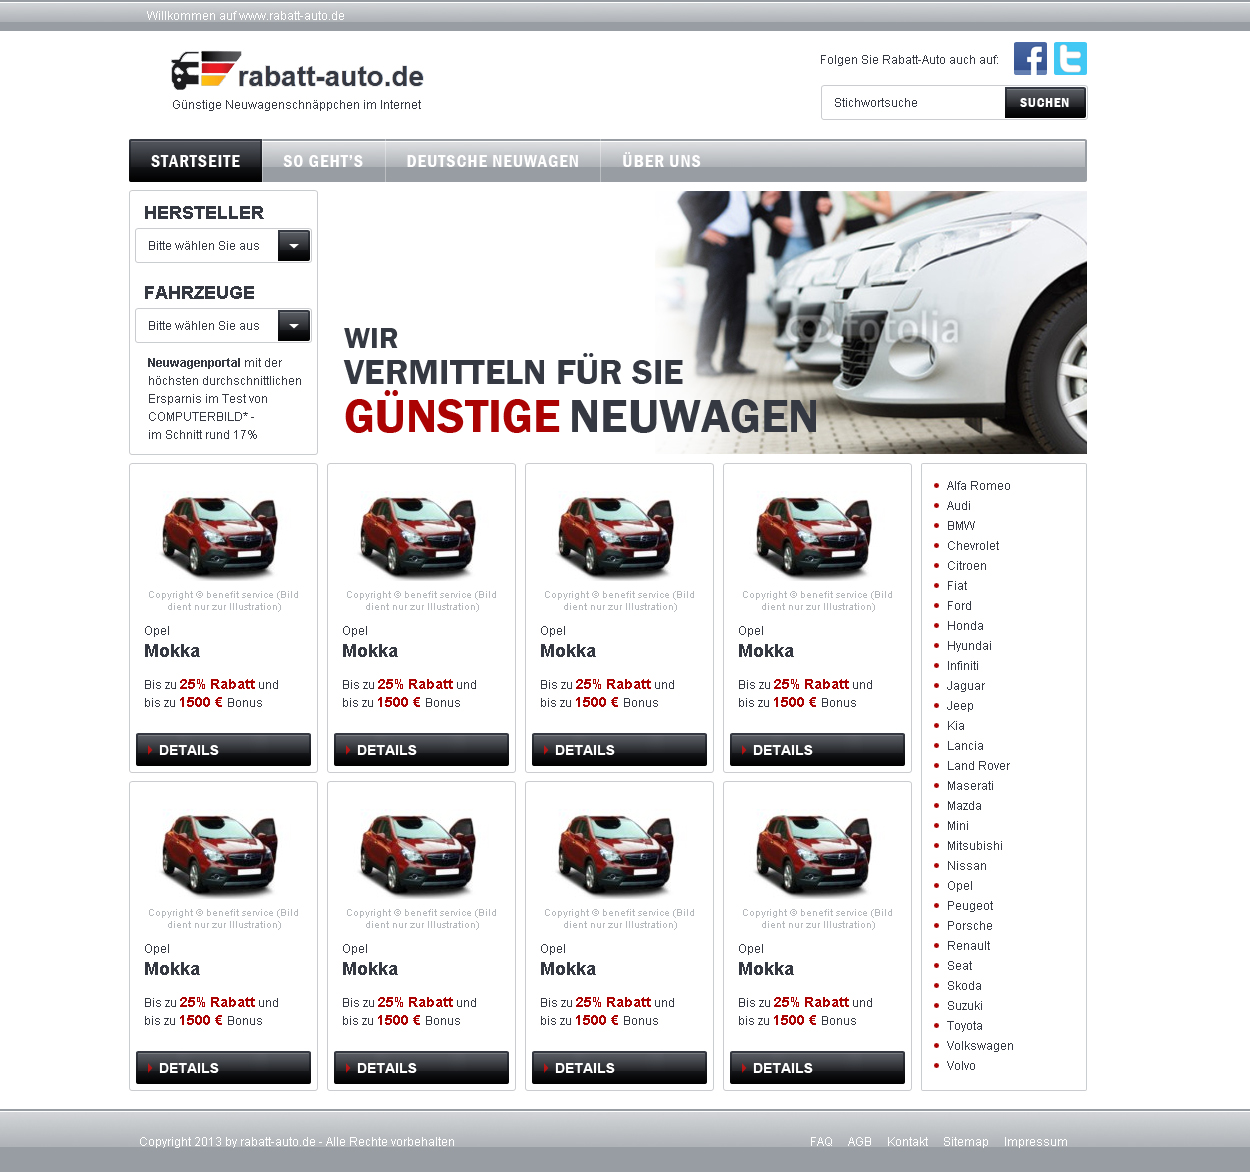
Task: Open the Infiniti brand link
Action: pyautogui.click(x=963, y=666)
